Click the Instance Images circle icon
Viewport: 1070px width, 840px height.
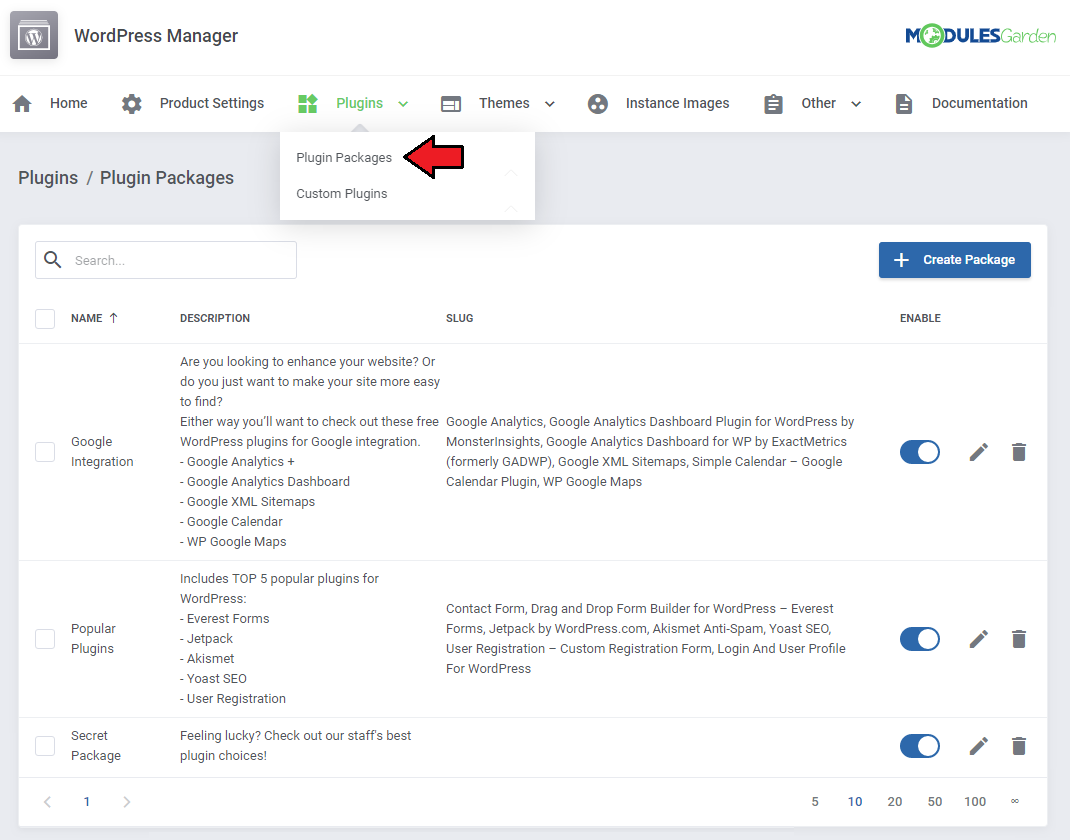(x=598, y=104)
